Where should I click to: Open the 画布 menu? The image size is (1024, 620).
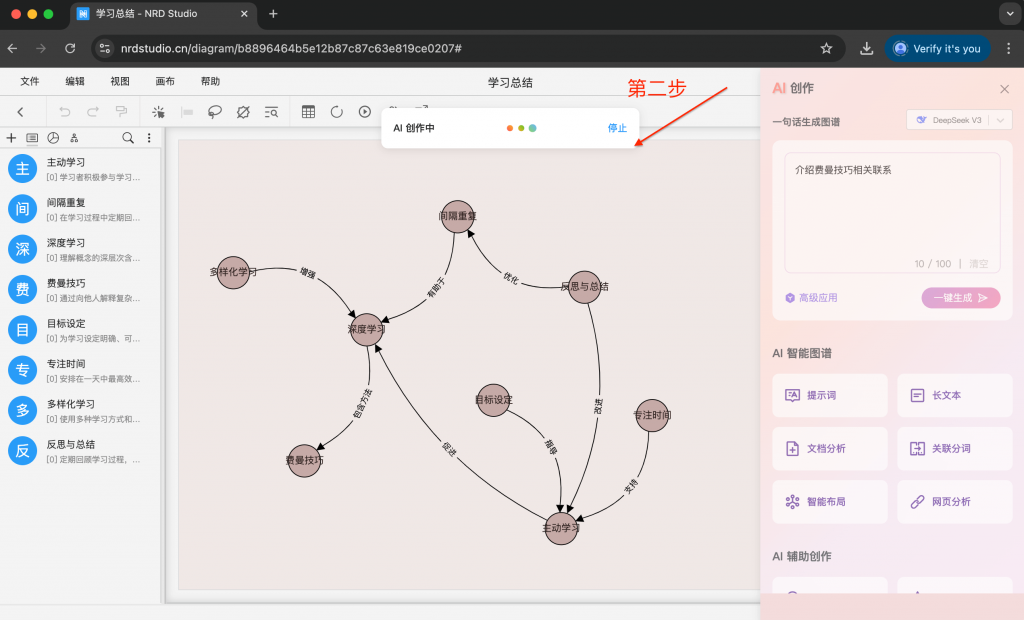[x=165, y=81]
